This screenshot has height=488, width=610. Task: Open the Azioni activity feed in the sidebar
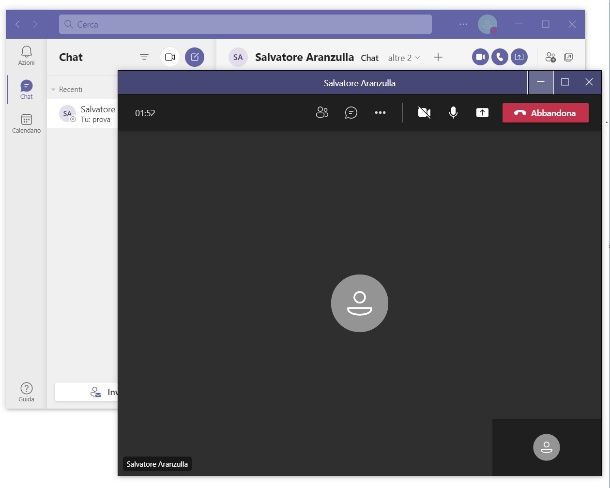(26, 56)
